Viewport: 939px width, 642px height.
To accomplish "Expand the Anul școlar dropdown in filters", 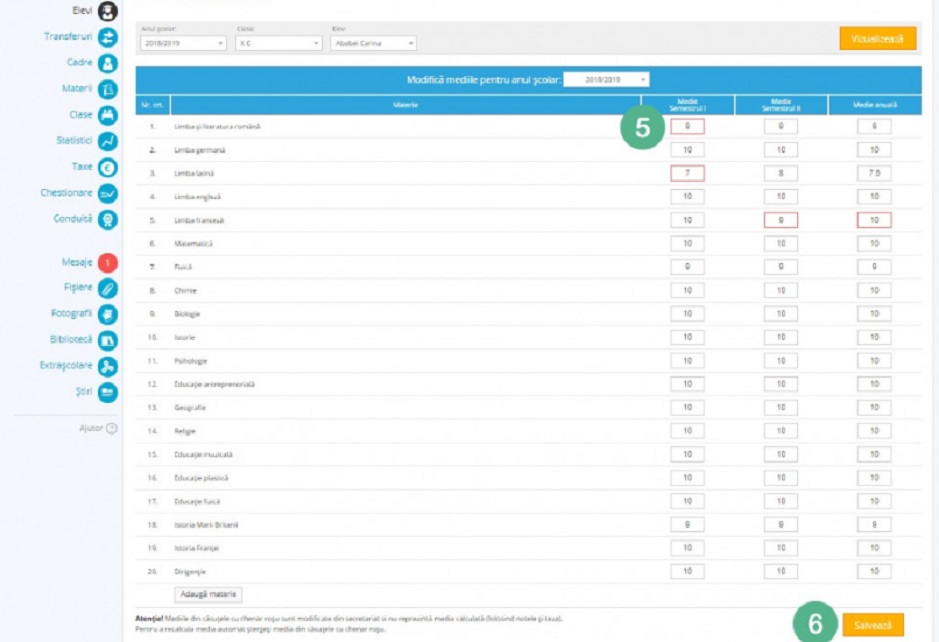I will [x=184, y=44].
